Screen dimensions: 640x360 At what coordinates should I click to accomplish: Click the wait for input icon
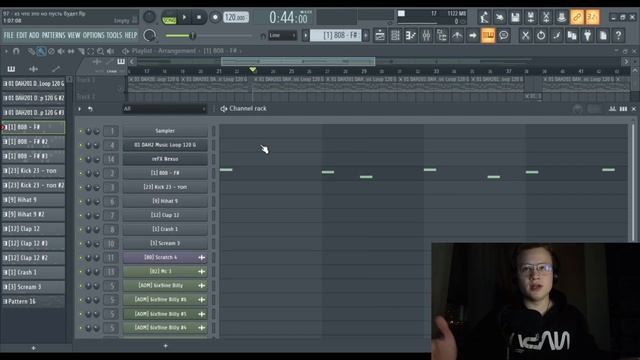point(500,17)
